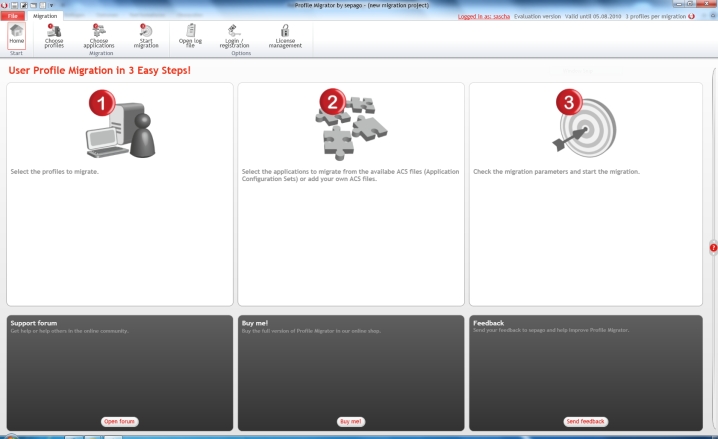Click the red sepago icon beside profiles limit

pyautogui.click(x=692, y=16)
